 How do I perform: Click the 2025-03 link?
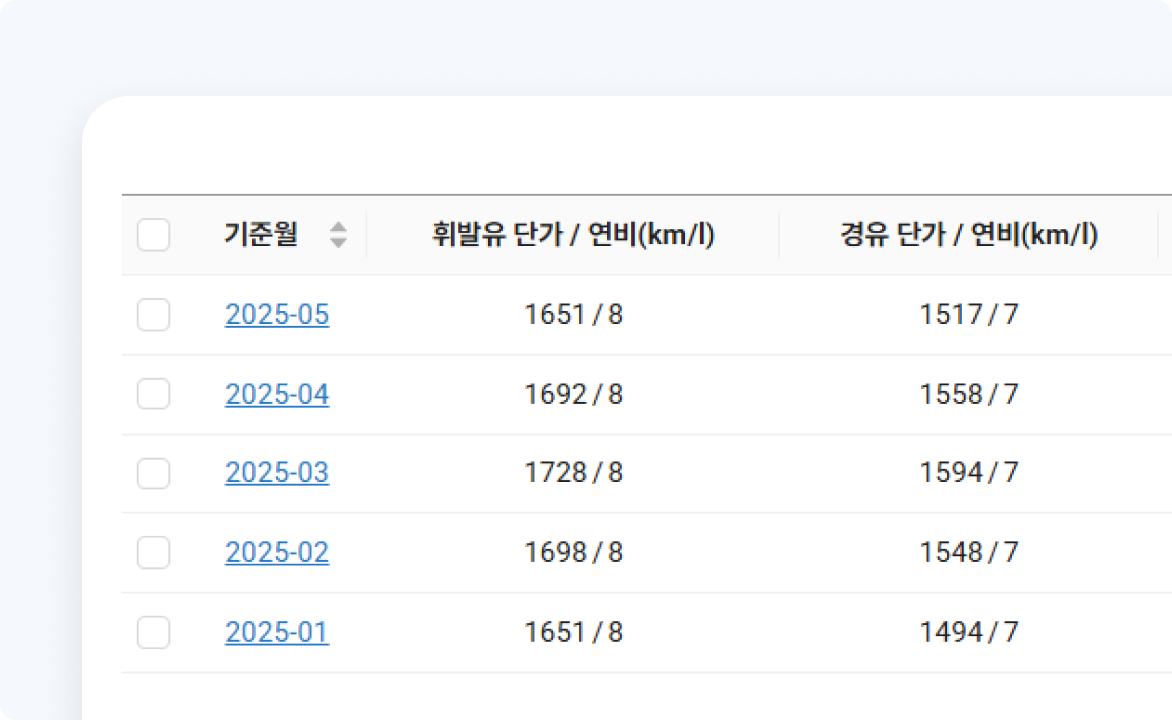click(277, 473)
